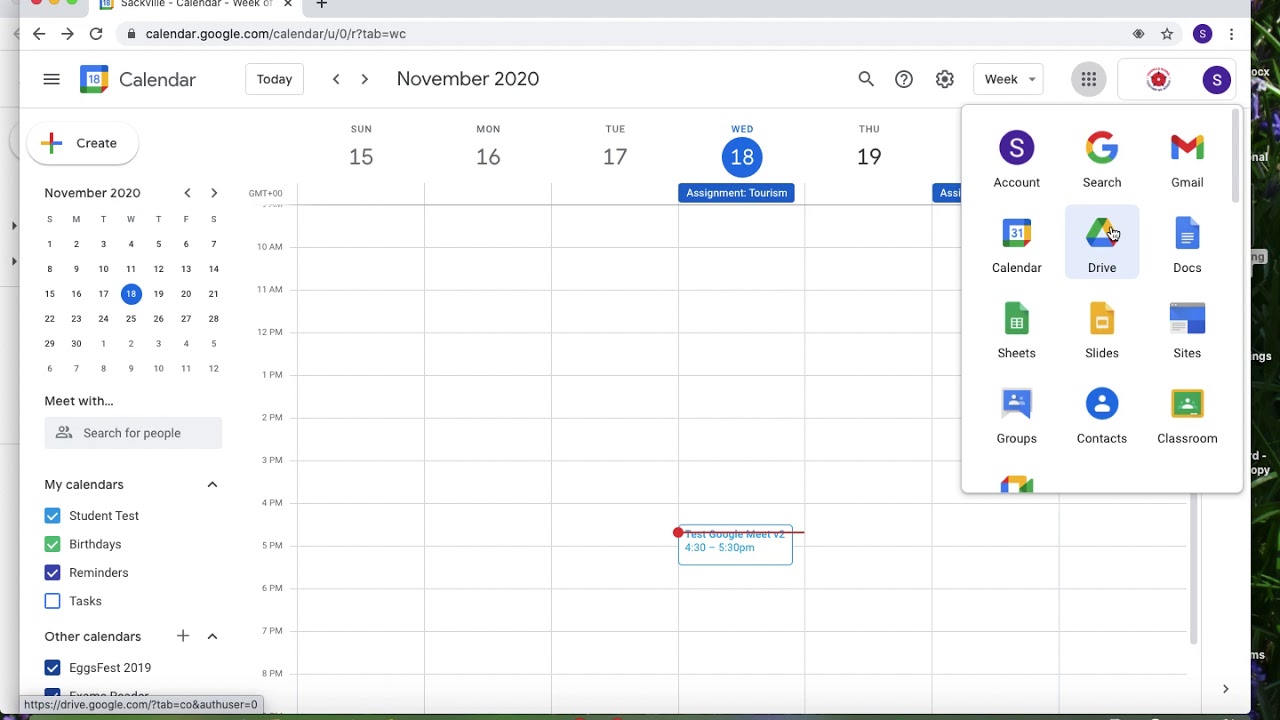Enable the Tasks calendar checkbox

coord(52,601)
